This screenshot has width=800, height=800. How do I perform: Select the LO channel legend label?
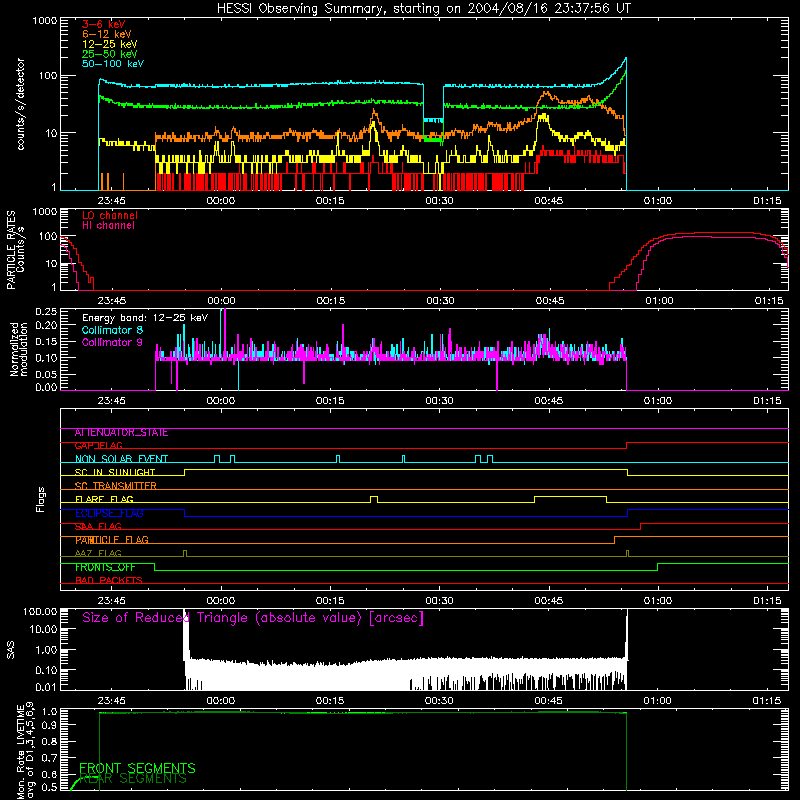pos(110,215)
